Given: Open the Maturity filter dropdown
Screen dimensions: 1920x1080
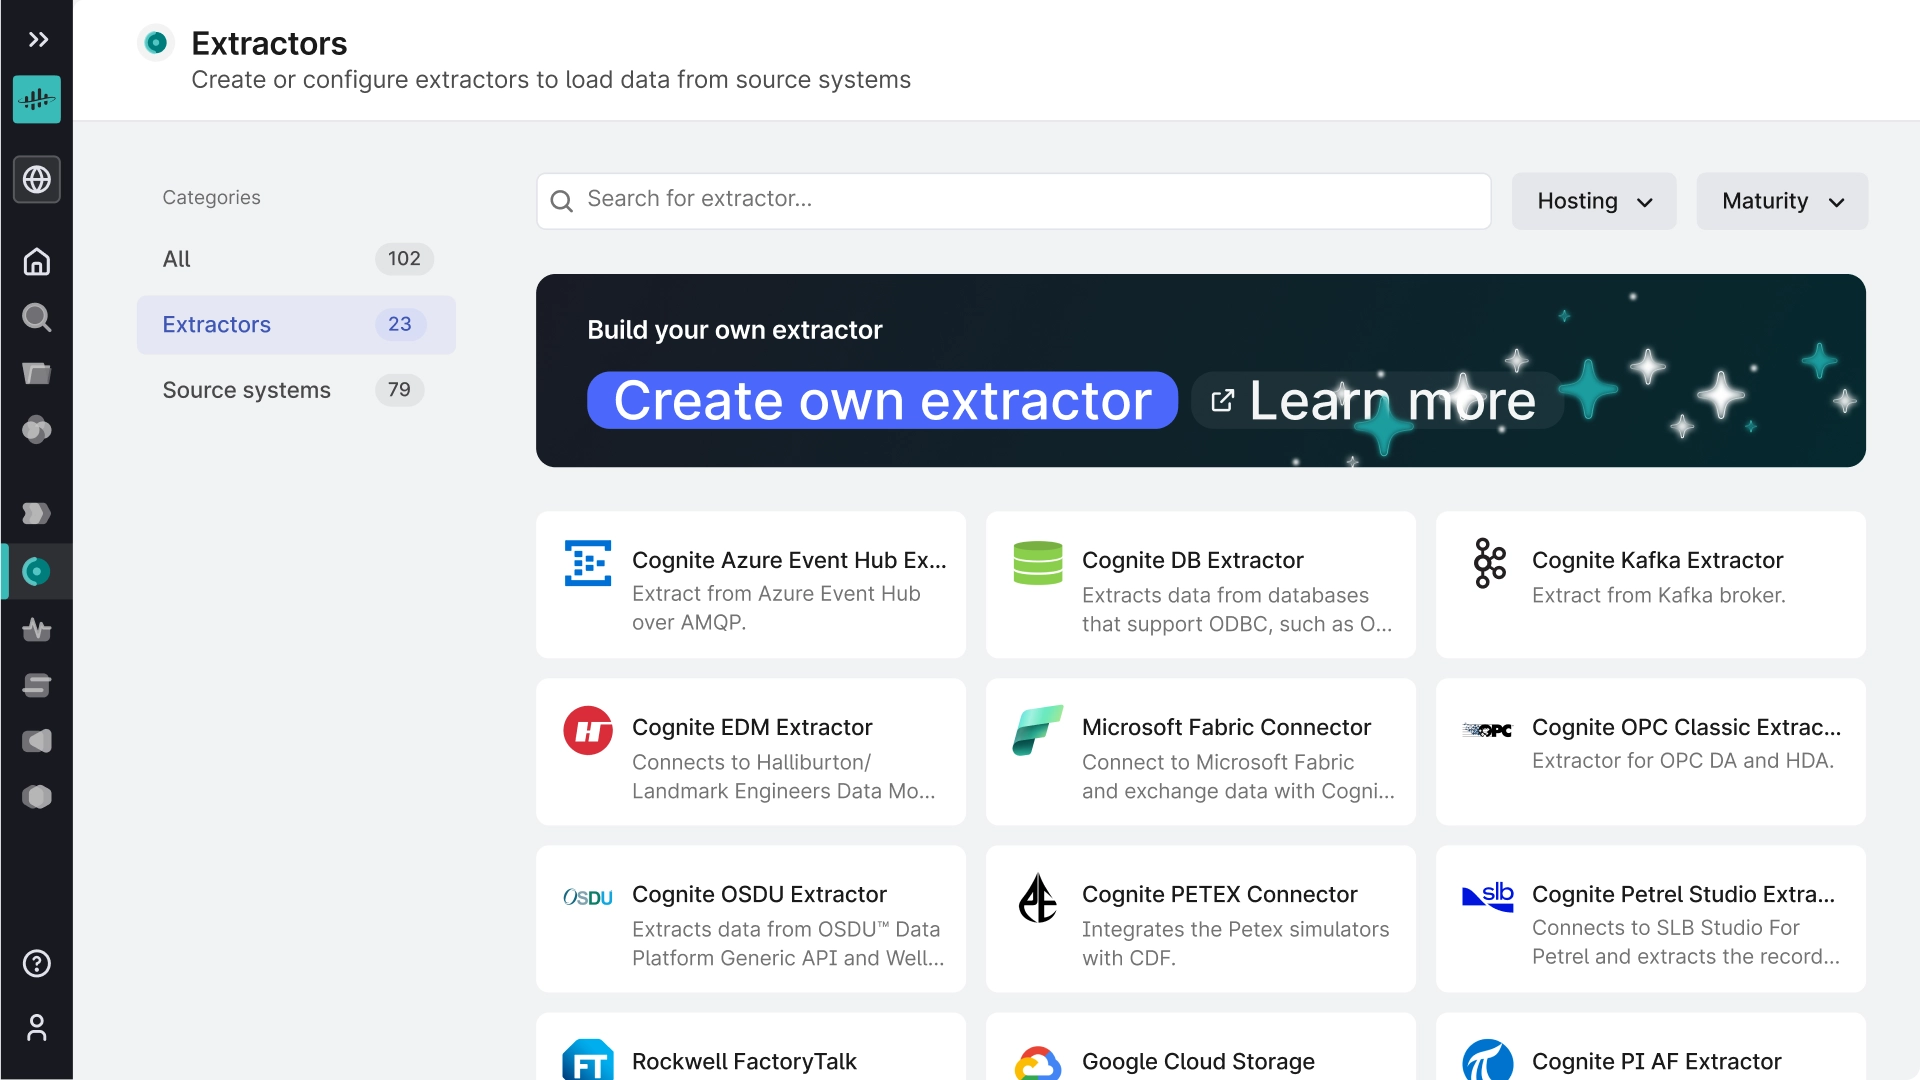Looking at the screenshot, I should point(1782,201).
